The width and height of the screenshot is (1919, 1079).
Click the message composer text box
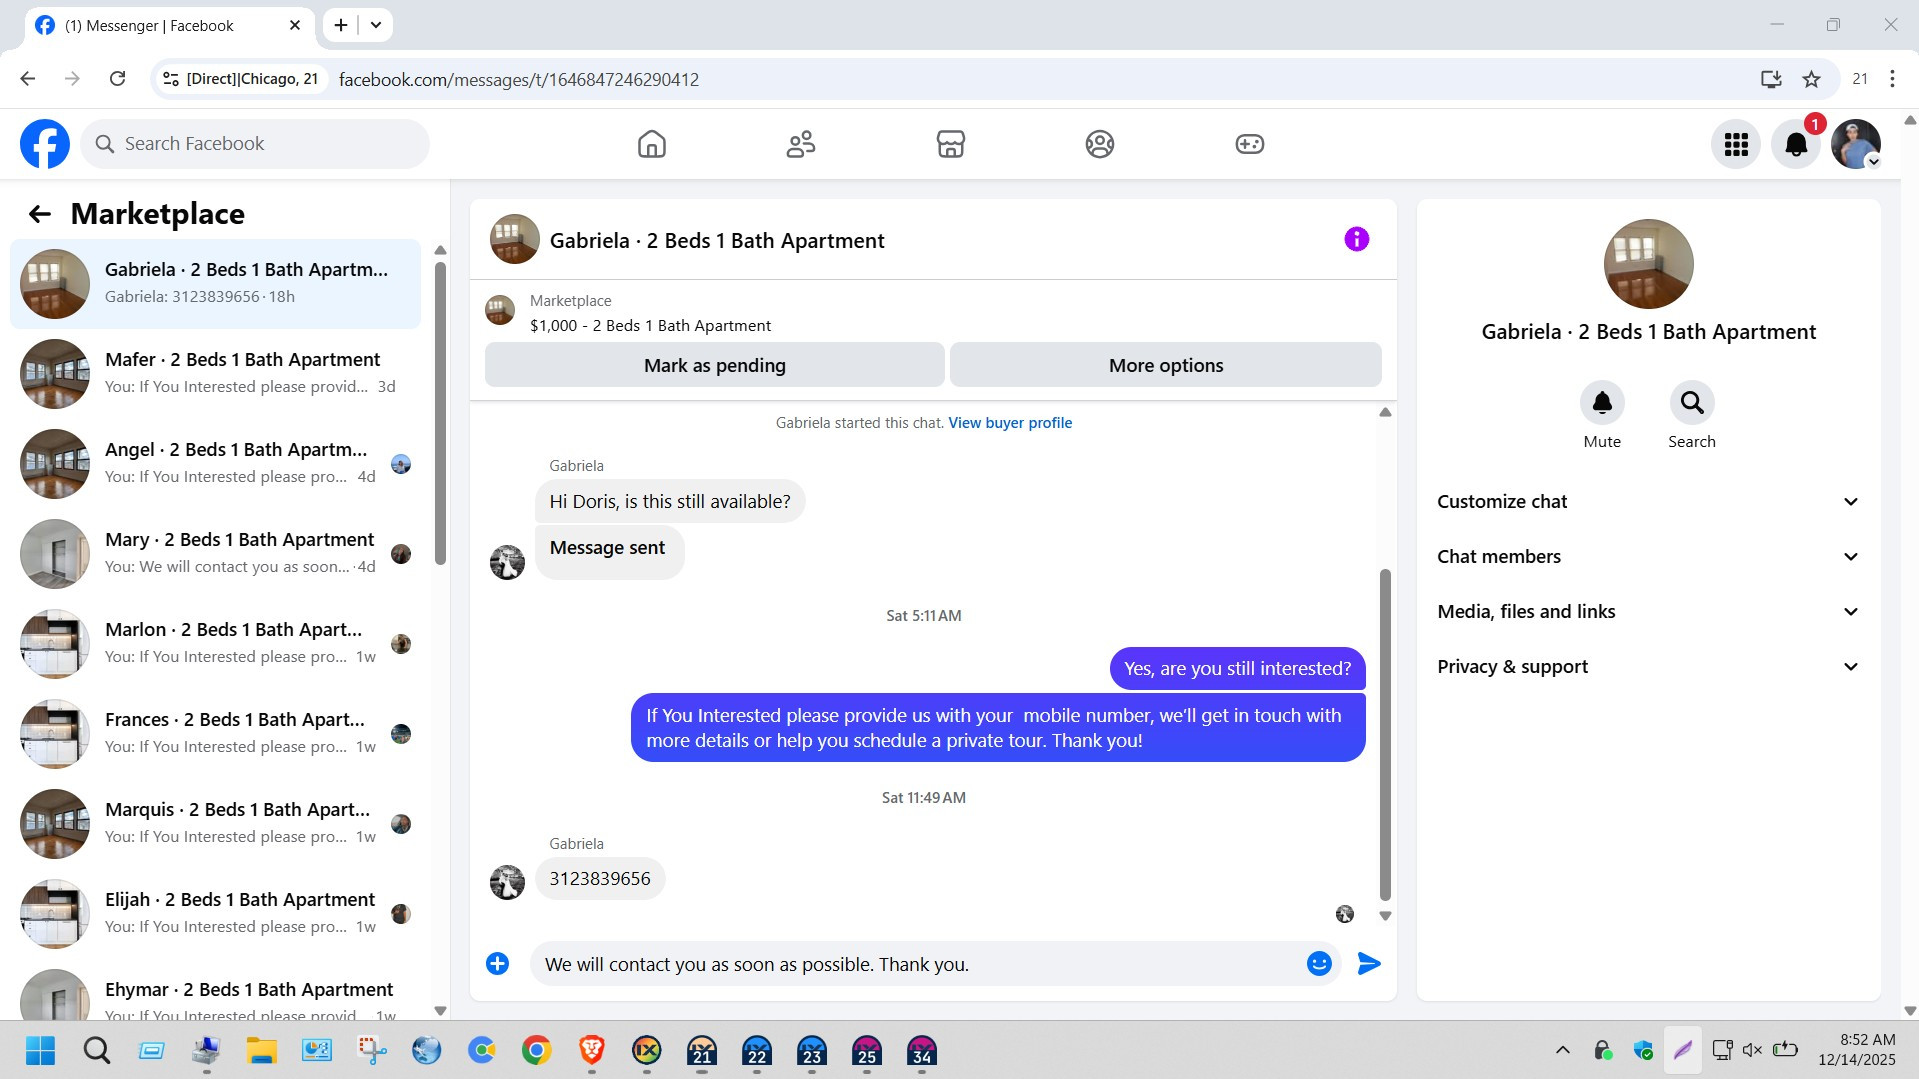915,964
